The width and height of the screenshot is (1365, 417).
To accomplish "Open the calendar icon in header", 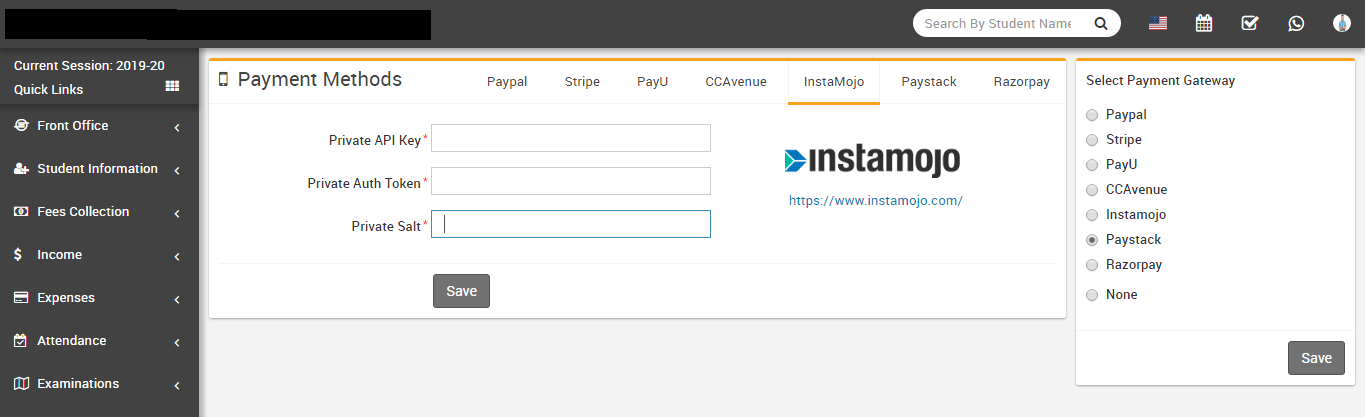I will [x=1204, y=23].
